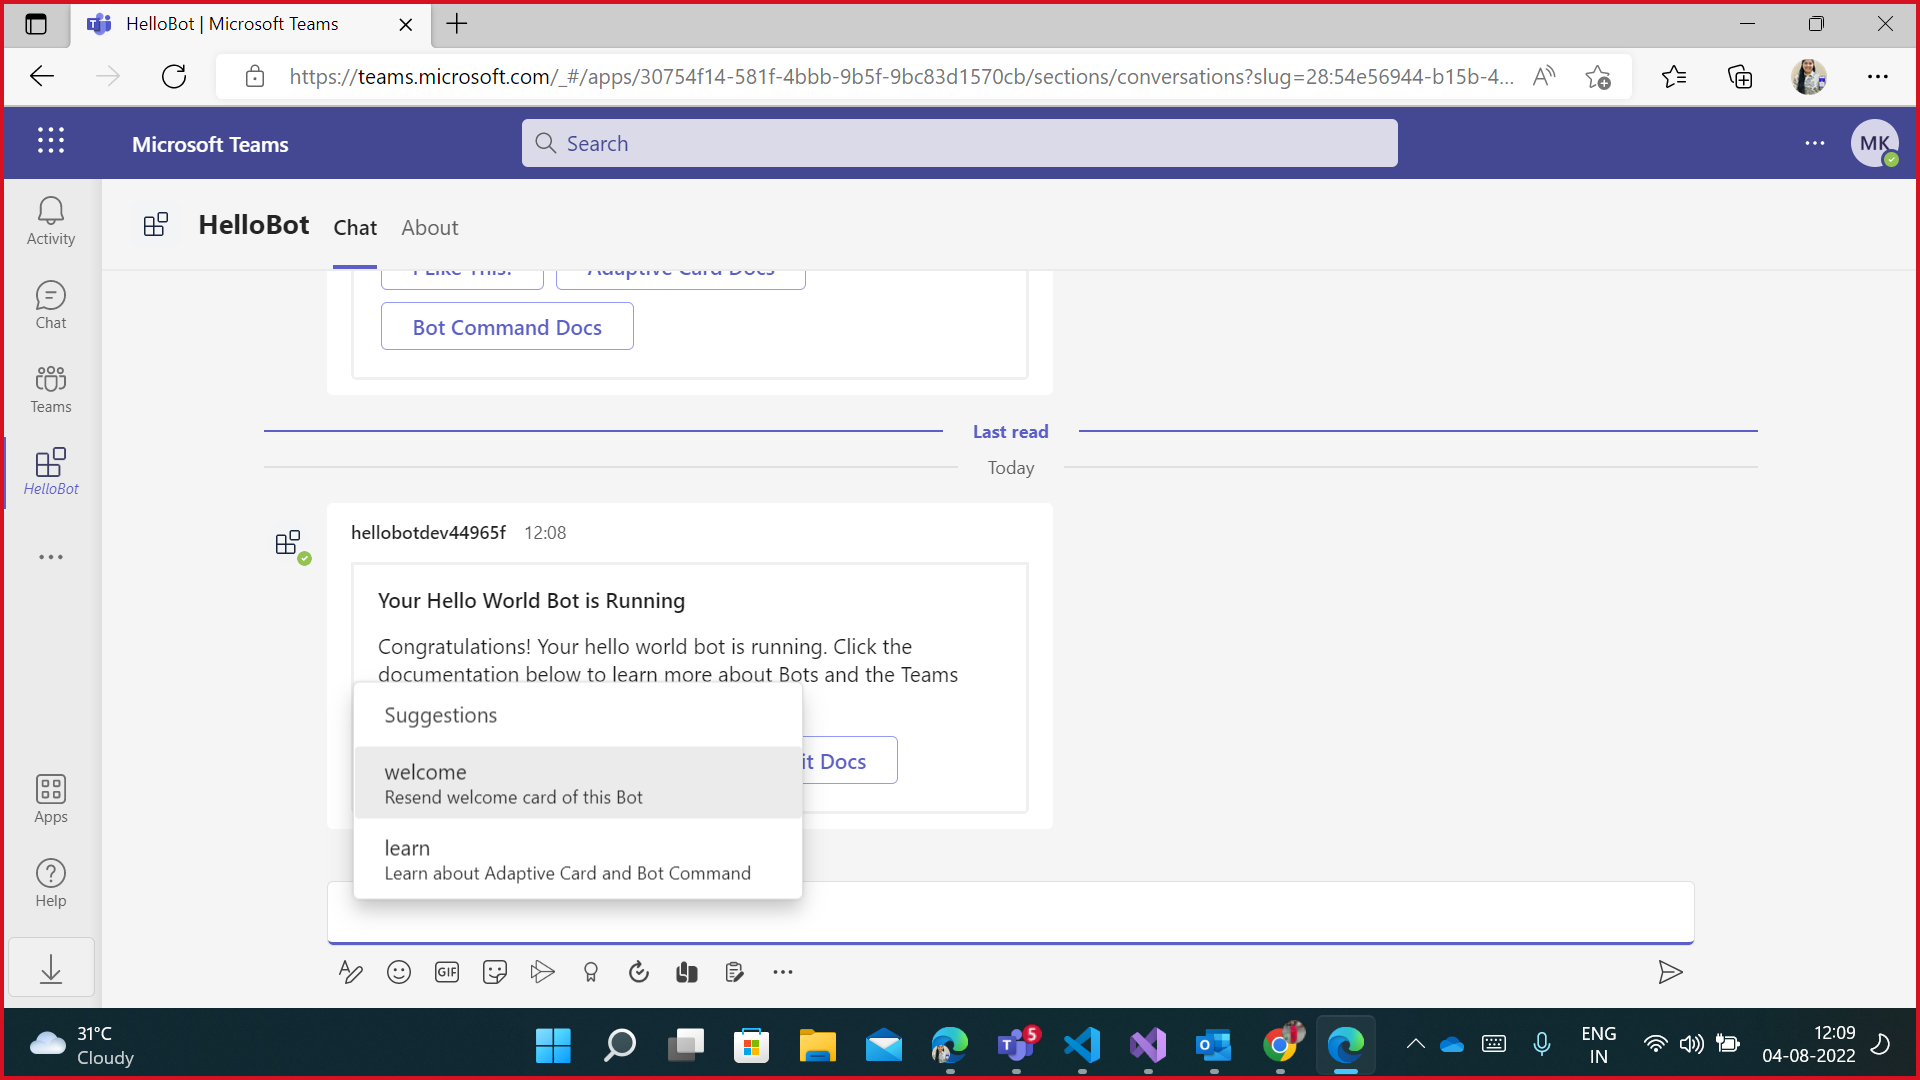Viewport: 1920px width, 1080px height.
Task: Open the Activity feed in the sidebar
Action: tap(50, 220)
